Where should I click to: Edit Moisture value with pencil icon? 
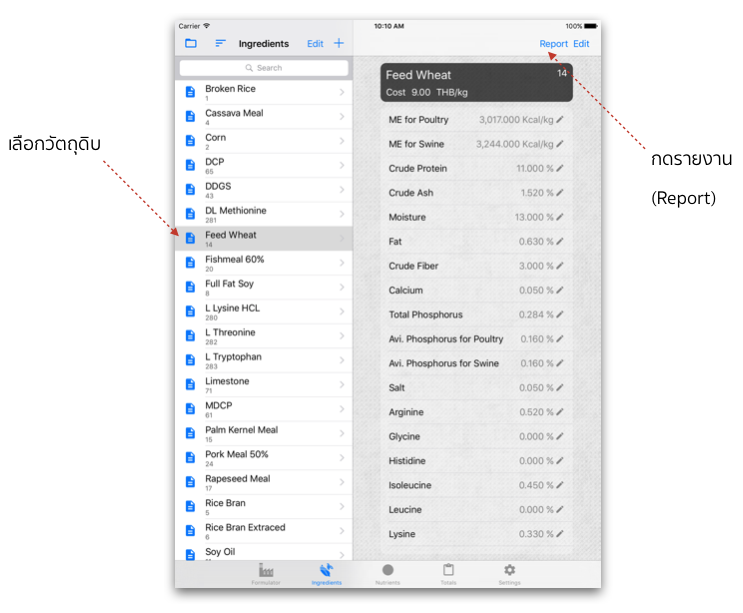[560, 217]
